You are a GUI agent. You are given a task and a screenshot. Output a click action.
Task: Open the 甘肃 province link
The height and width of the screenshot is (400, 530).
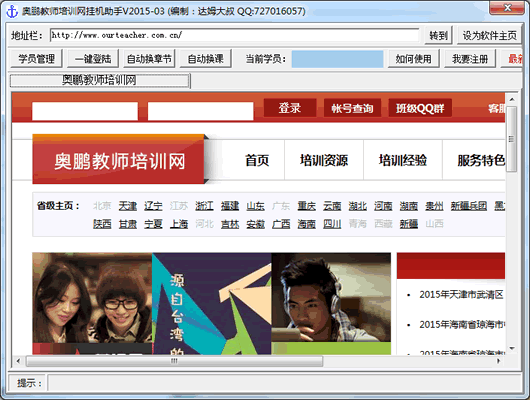tap(128, 223)
